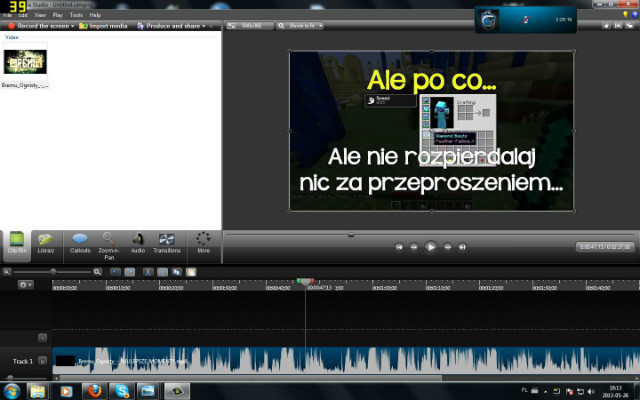
Task: Select the video clip thumbnail in Clip Bin
Action: tap(25, 62)
